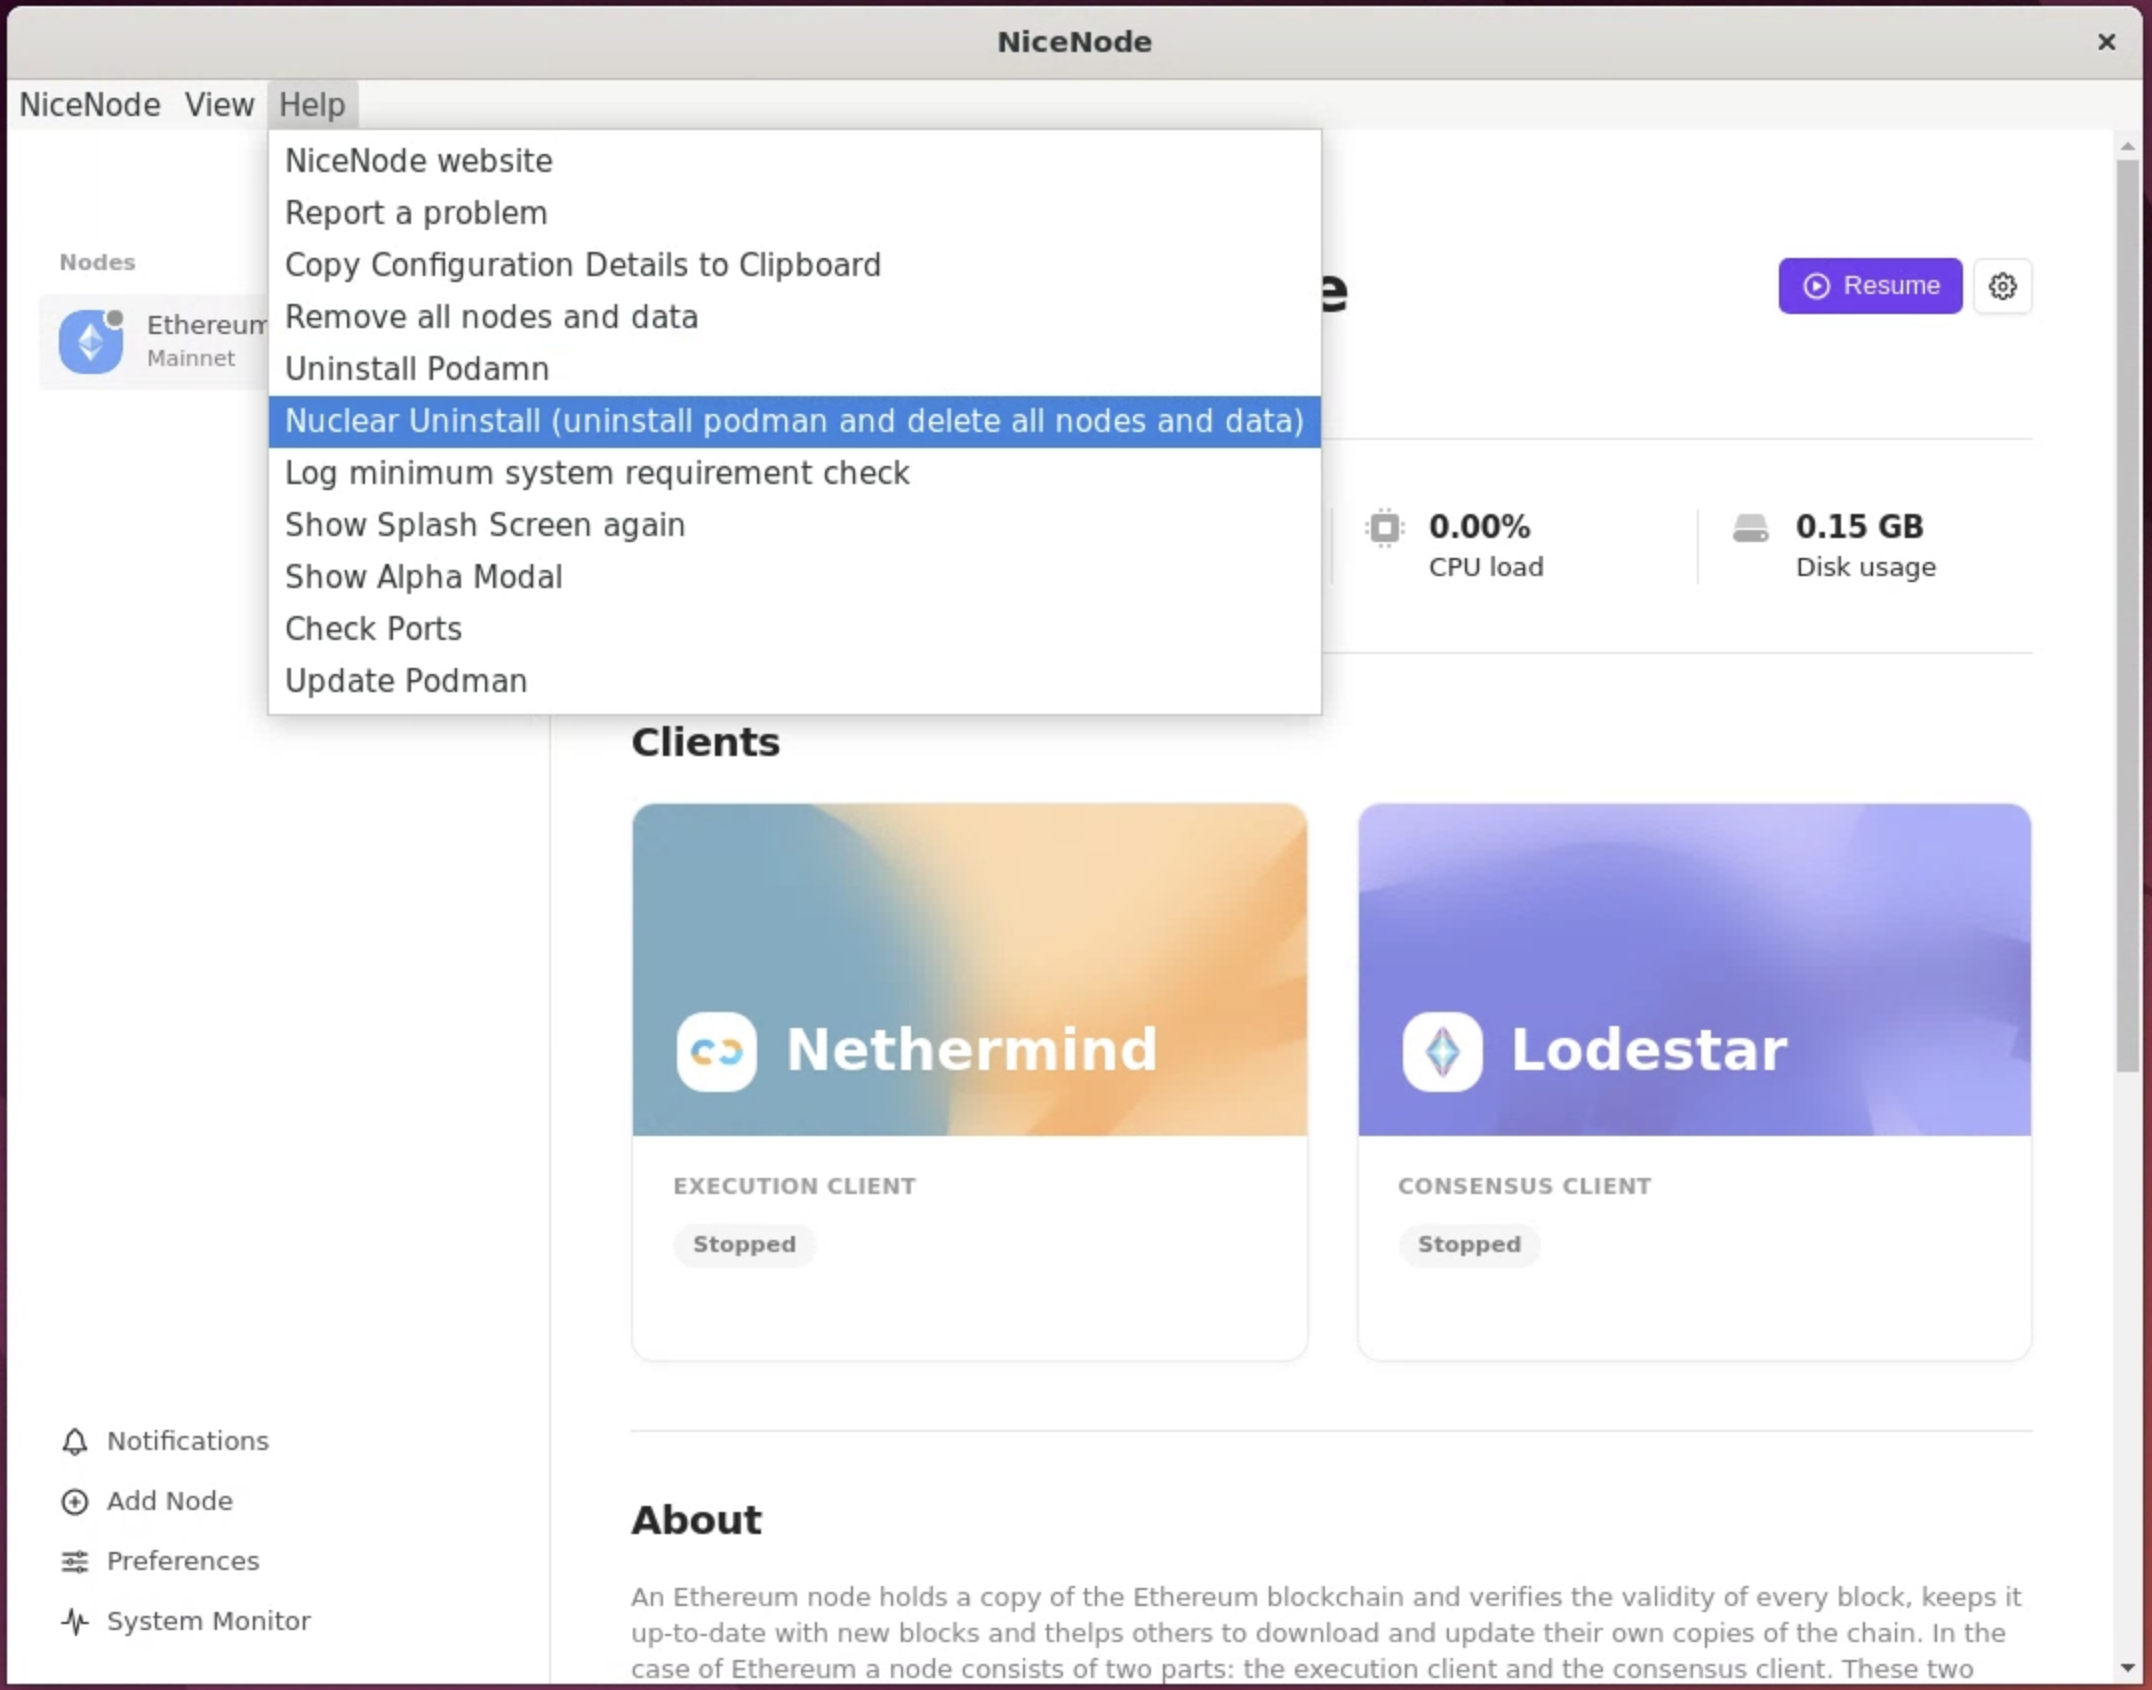Select Show Alpha Modal
Image resolution: width=2152 pixels, height=1690 pixels.
(794, 577)
